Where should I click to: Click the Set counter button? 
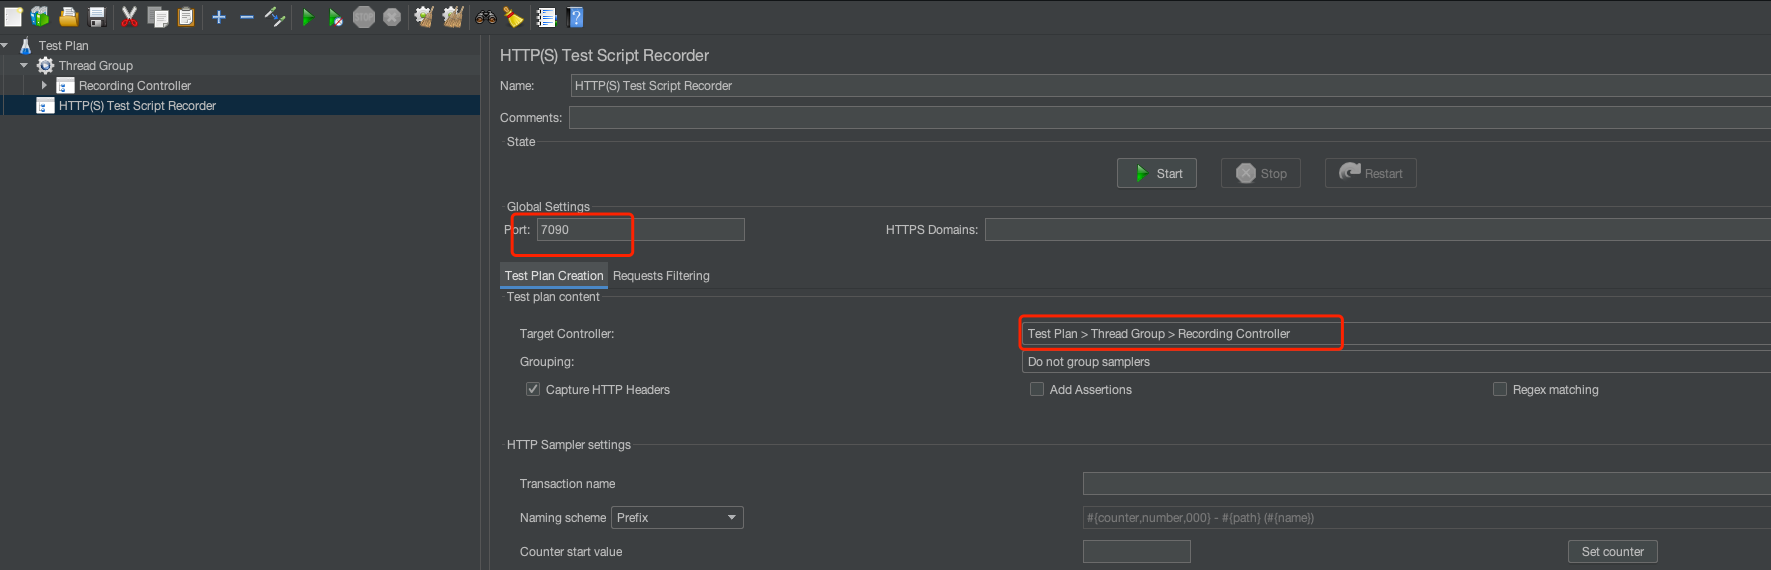[1612, 551]
